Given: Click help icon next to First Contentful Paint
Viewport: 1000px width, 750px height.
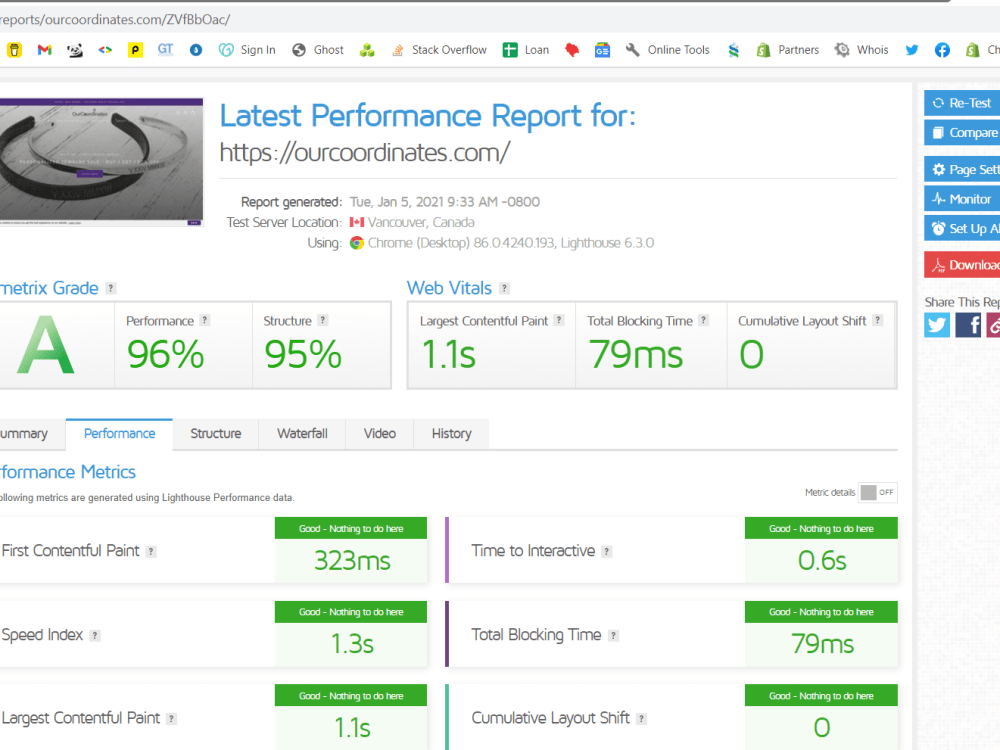Looking at the screenshot, I should coord(151,552).
